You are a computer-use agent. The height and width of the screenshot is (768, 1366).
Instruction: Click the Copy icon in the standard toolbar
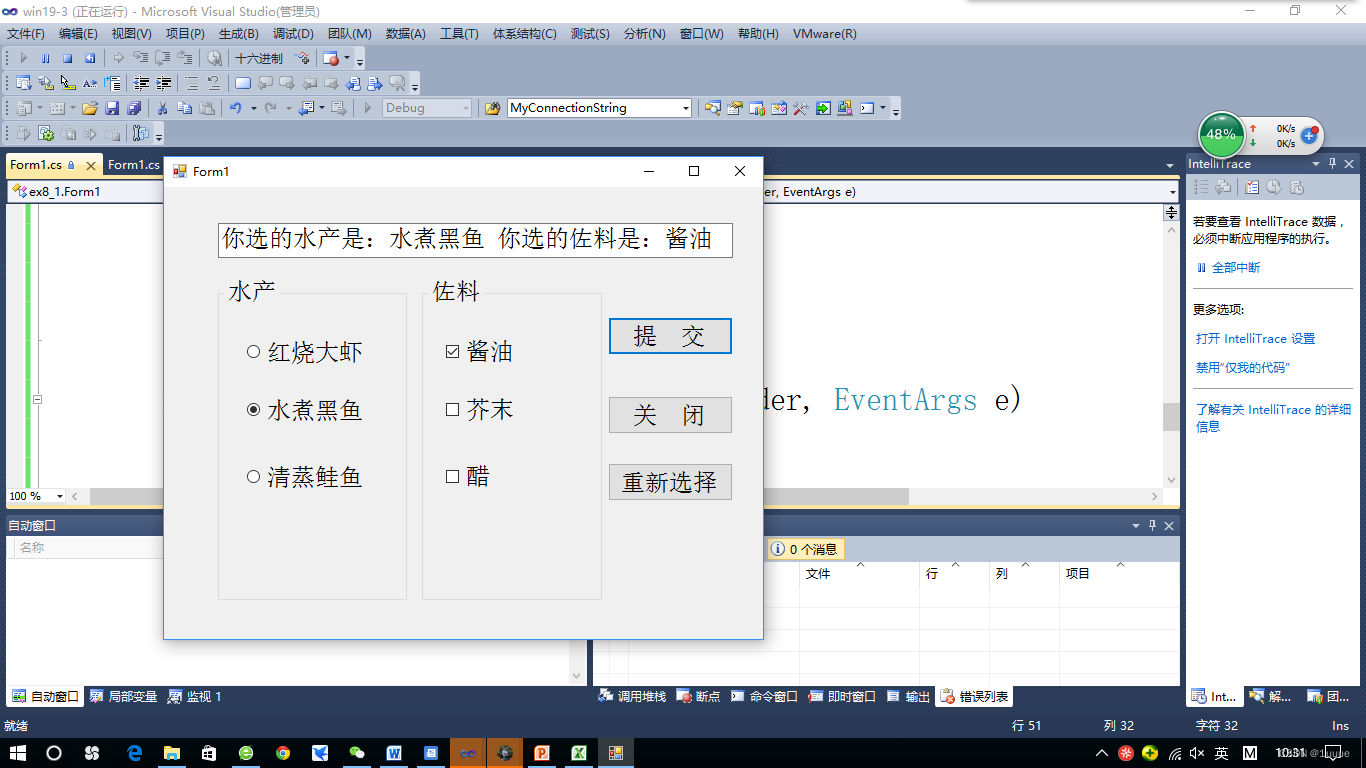click(x=184, y=108)
